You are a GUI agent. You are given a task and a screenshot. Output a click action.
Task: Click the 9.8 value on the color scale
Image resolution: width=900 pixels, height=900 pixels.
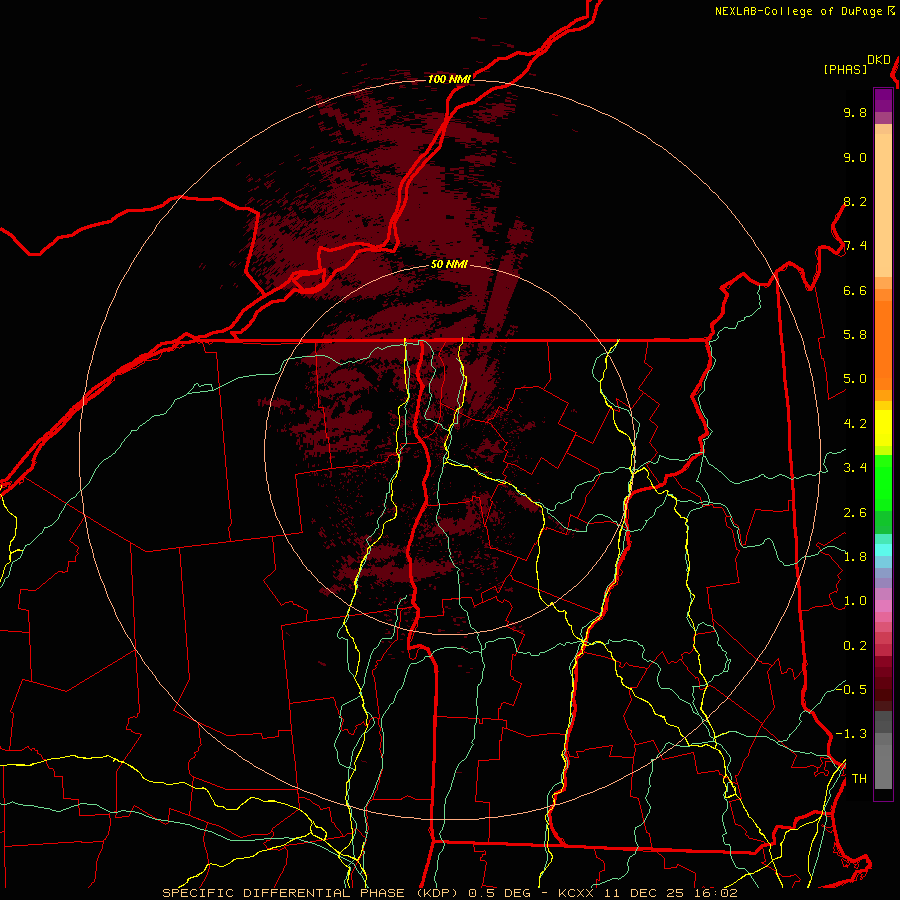(855, 112)
